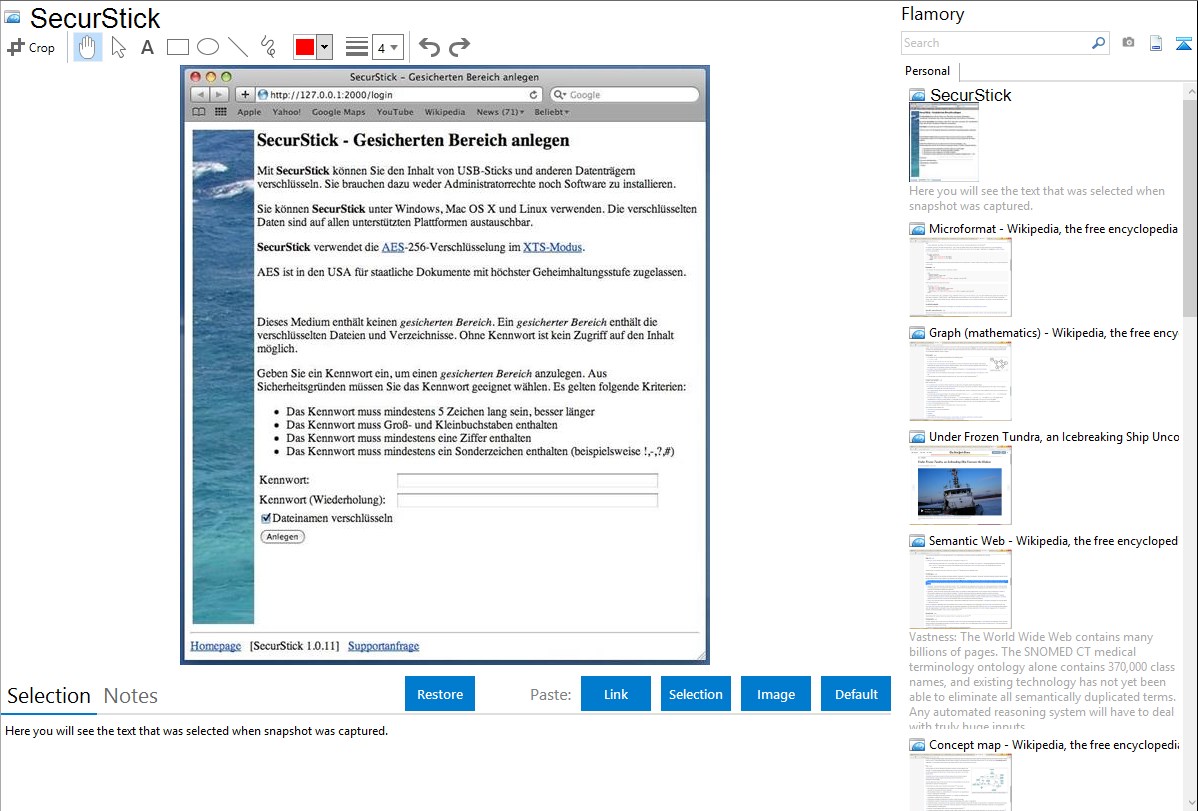
Task: Select the arrow pointer tool
Action: tap(118, 47)
